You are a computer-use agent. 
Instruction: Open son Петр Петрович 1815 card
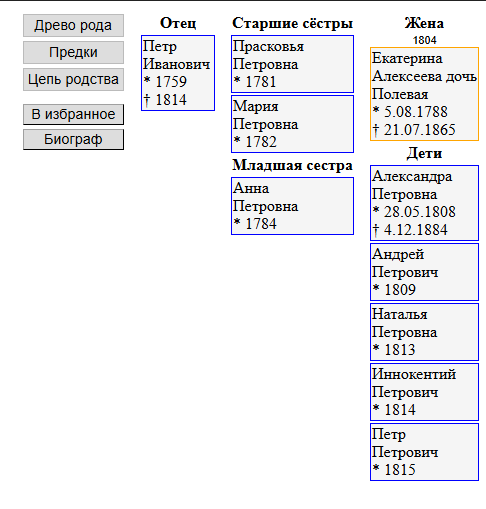424,452
